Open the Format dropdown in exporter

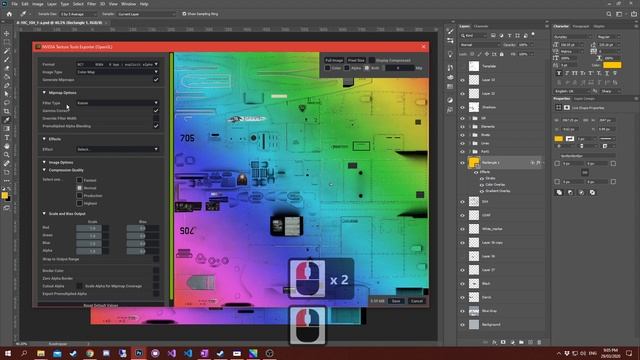pyautogui.click(x=117, y=64)
